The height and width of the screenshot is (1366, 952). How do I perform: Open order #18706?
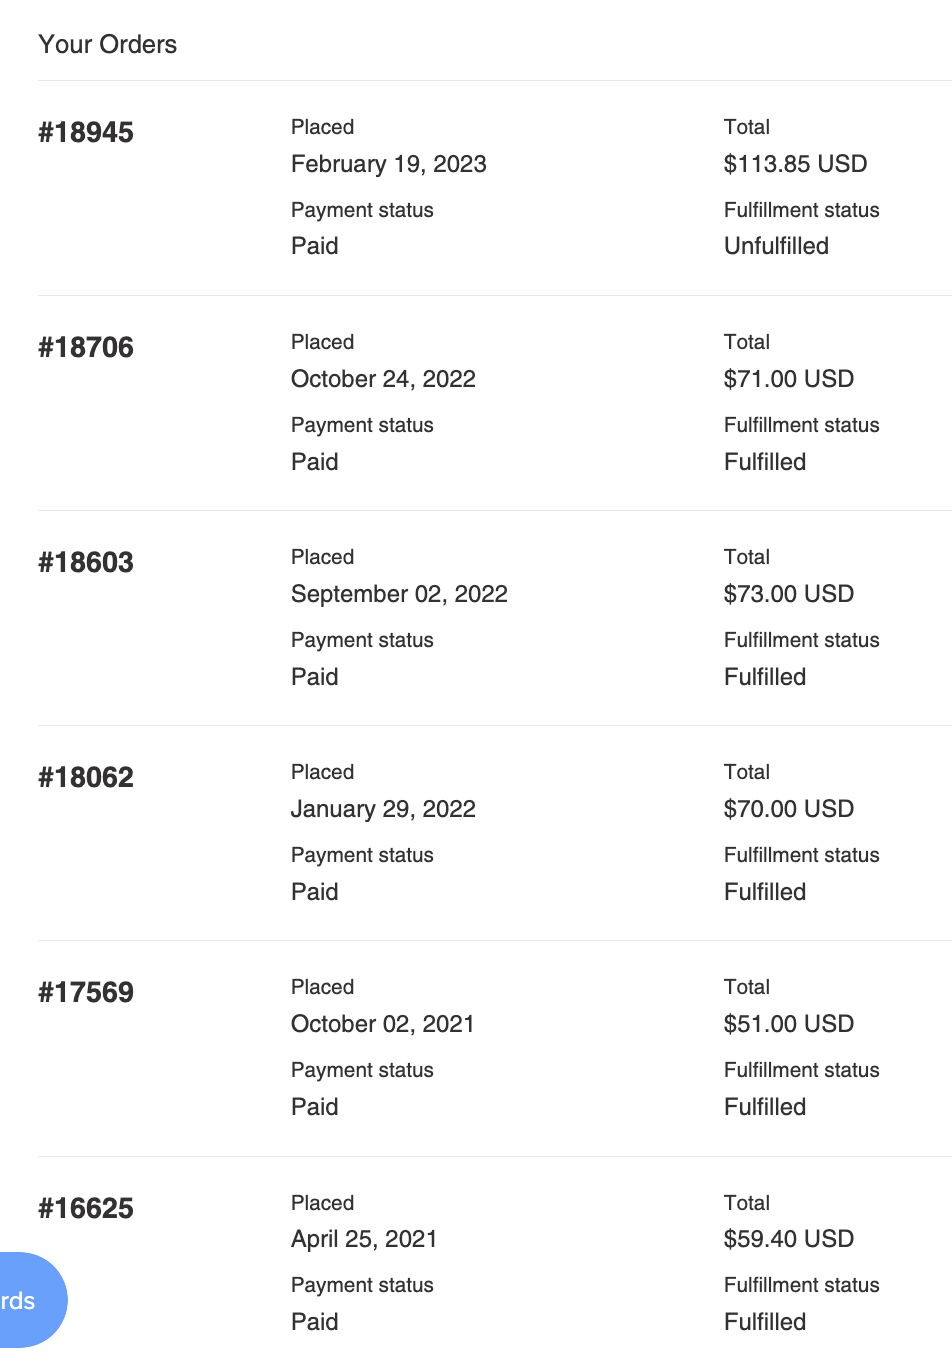[86, 348]
